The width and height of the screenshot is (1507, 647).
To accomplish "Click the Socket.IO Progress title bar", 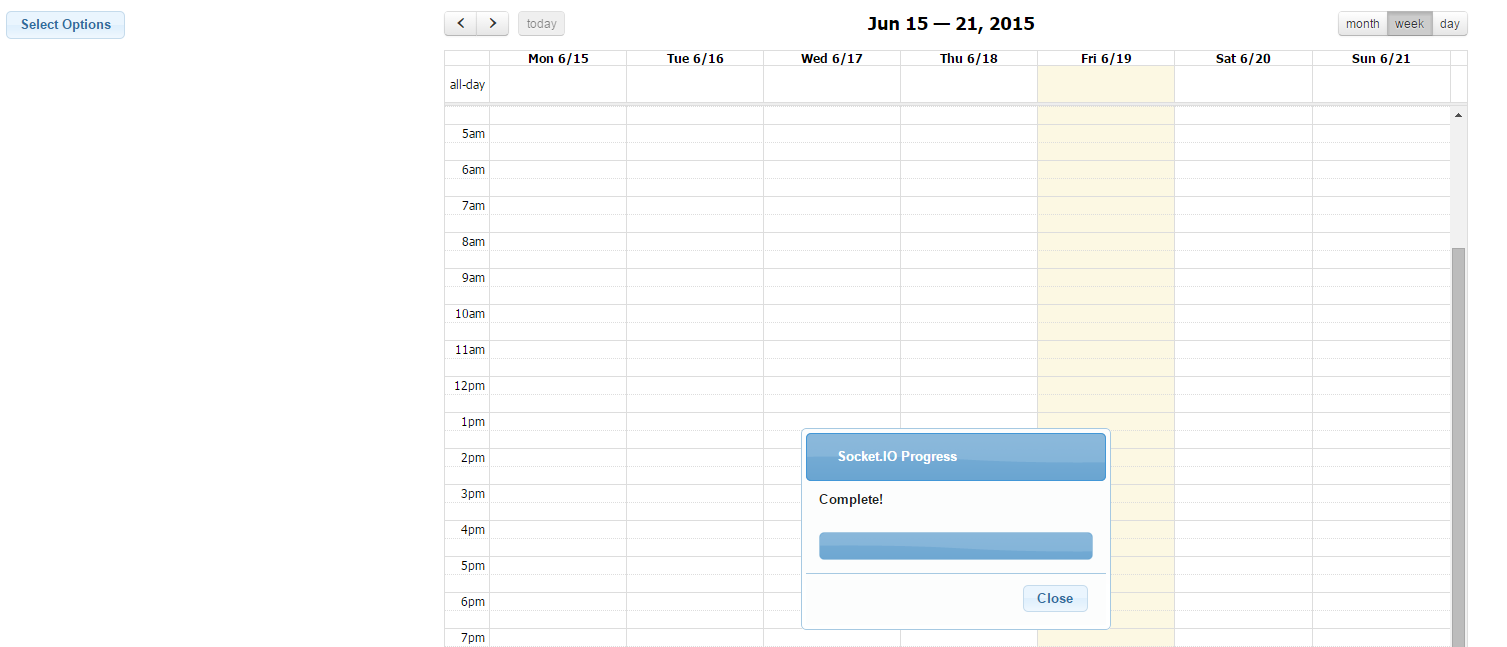I will [x=955, y=457].
